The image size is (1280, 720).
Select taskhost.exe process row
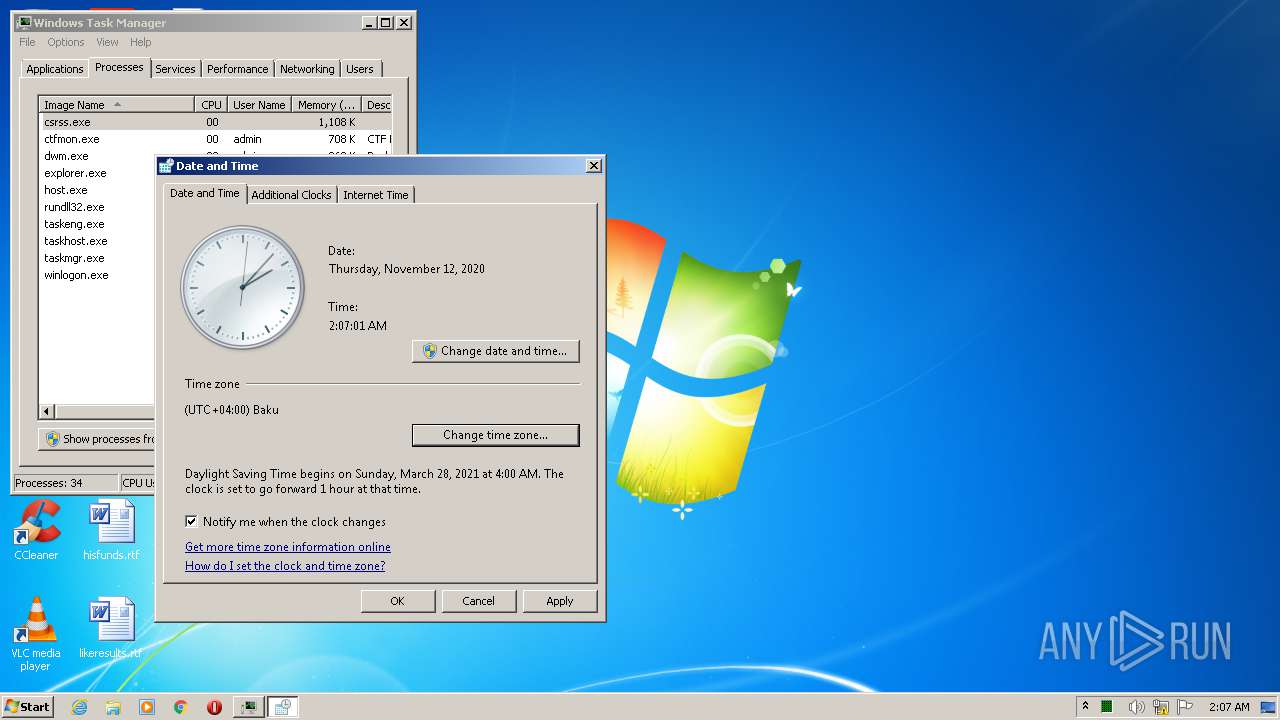[98, 241]
